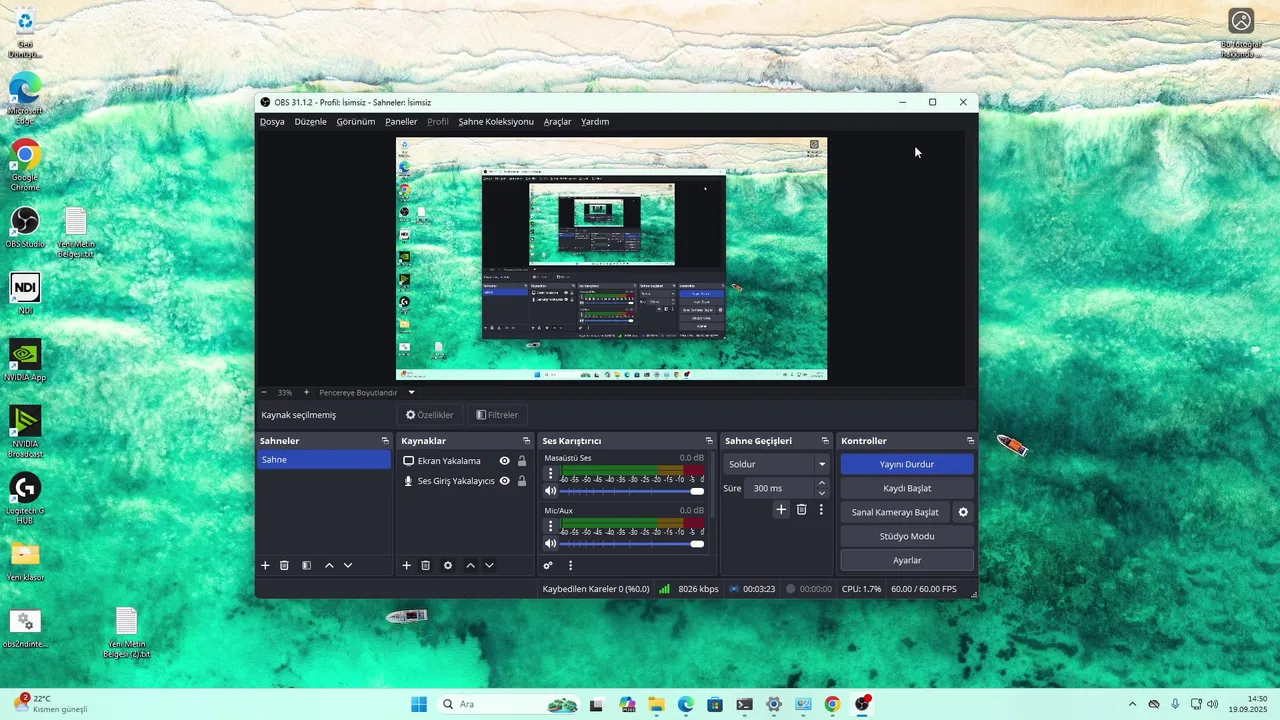Open Görünüm menu

(x=356, y=122)
